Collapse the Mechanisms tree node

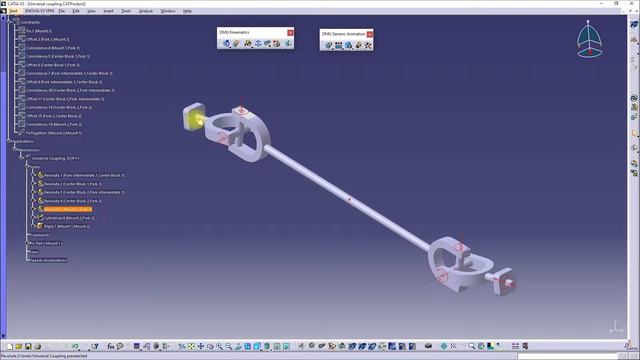(x=15, y=150)
